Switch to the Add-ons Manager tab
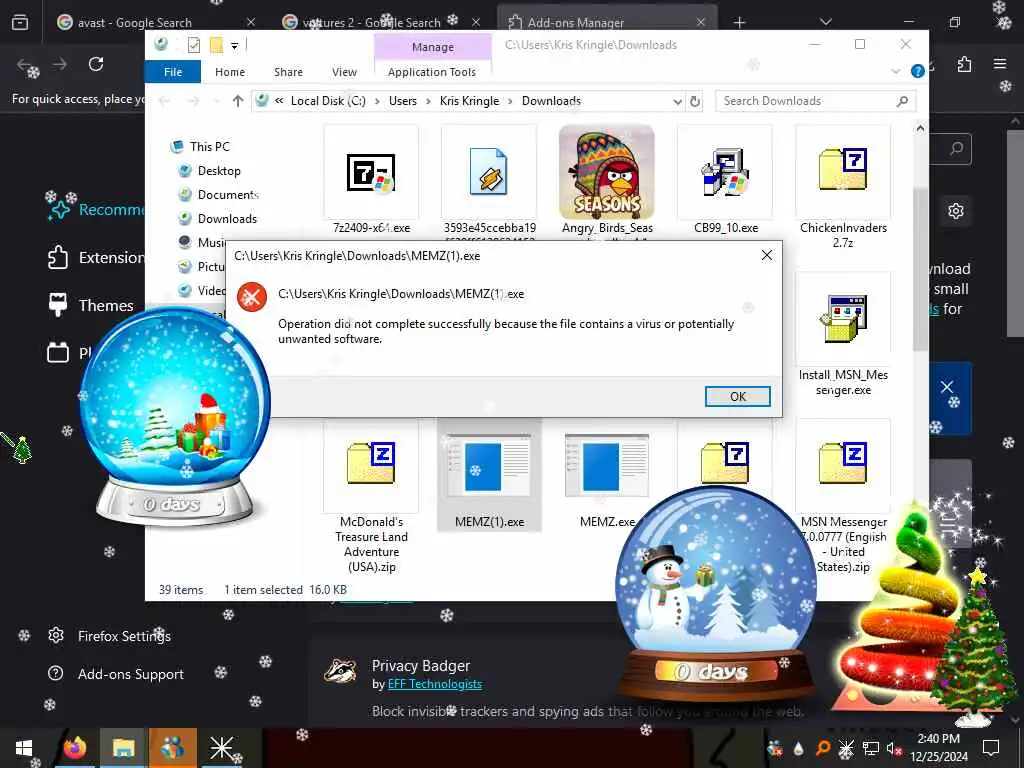The width and height of the screenshot is (1024, 768). pos(575,23)
